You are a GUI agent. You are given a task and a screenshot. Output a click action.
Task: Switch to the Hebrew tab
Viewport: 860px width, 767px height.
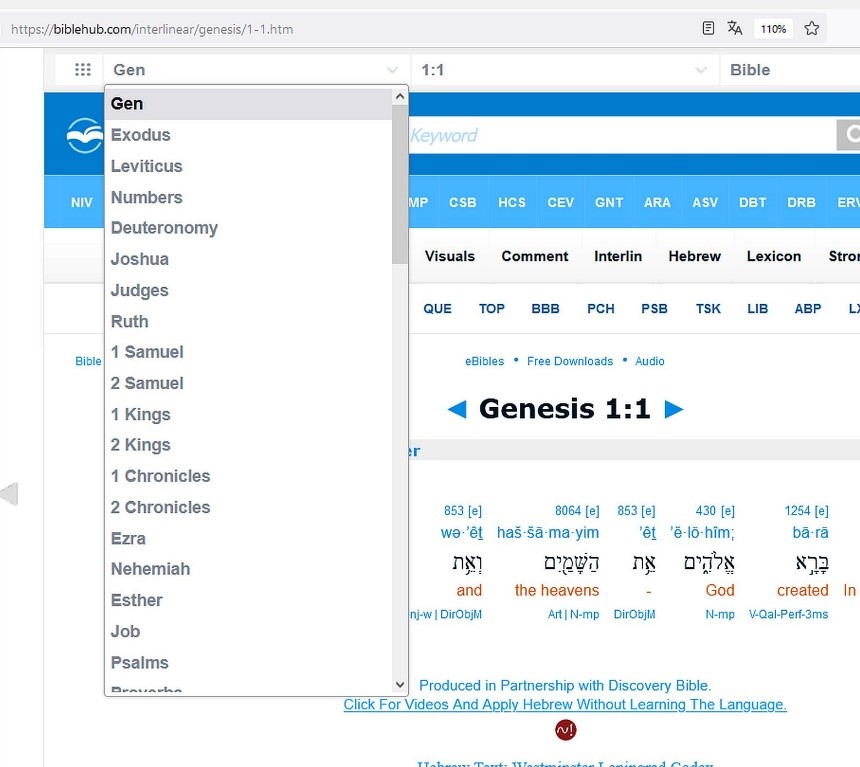[x=694, y=256]
